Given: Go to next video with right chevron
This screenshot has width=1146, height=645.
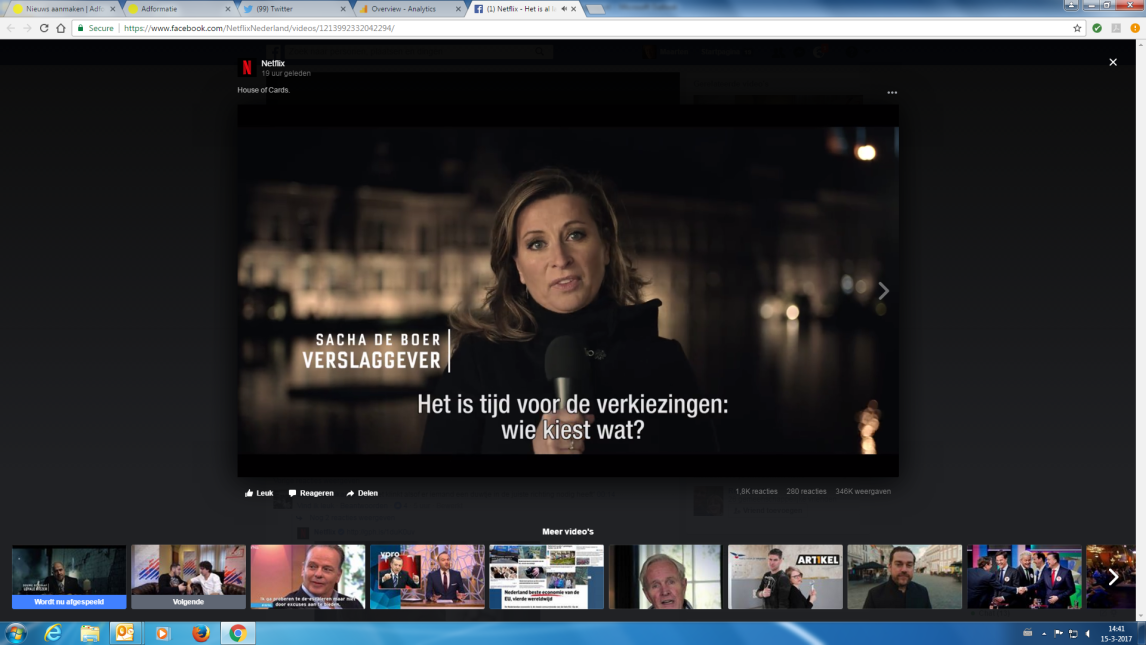Looking at the screenshot, I should pyautogui.click(x=883, y=291).
